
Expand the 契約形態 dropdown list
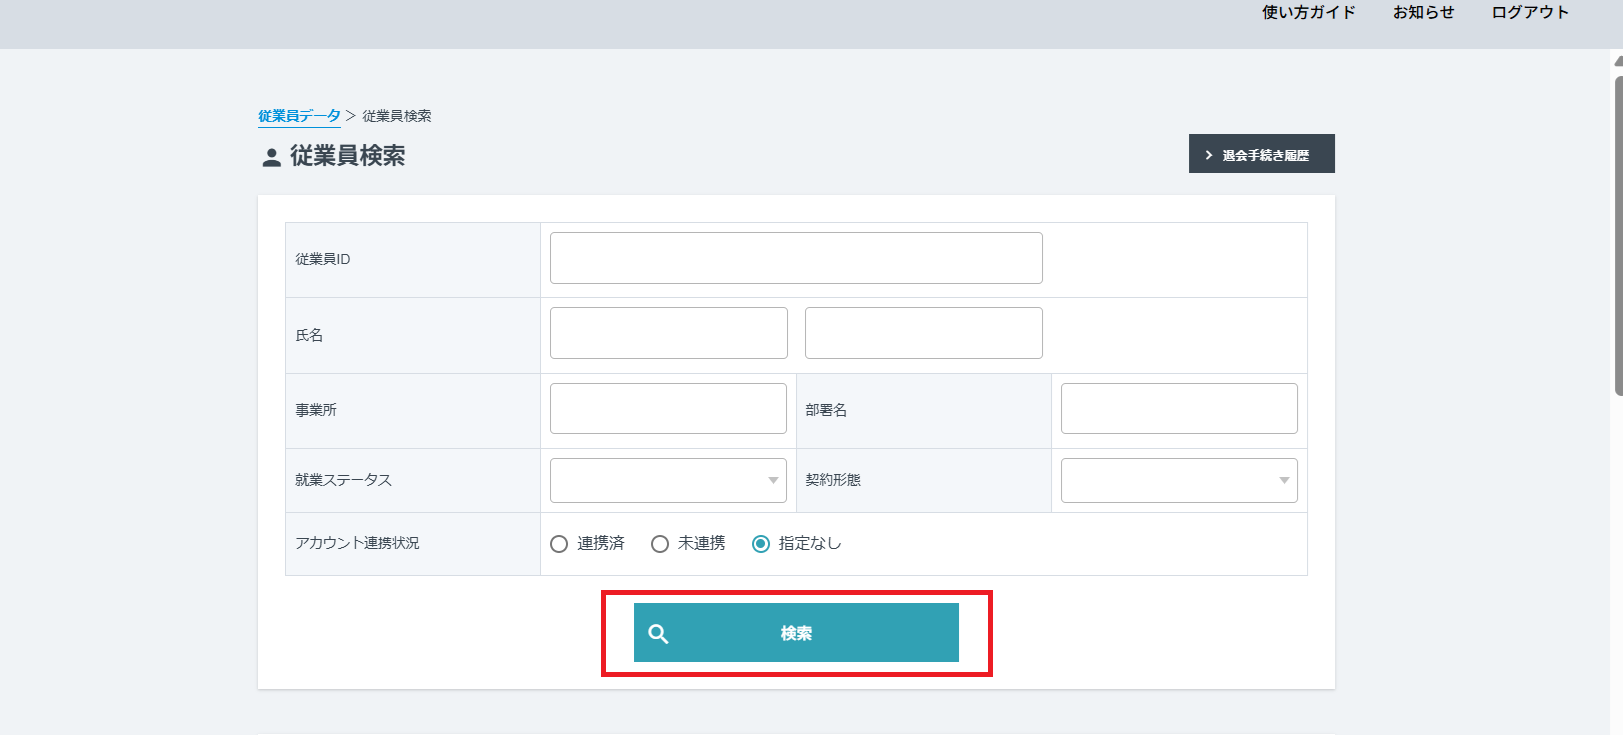[x=1178, y=481]
